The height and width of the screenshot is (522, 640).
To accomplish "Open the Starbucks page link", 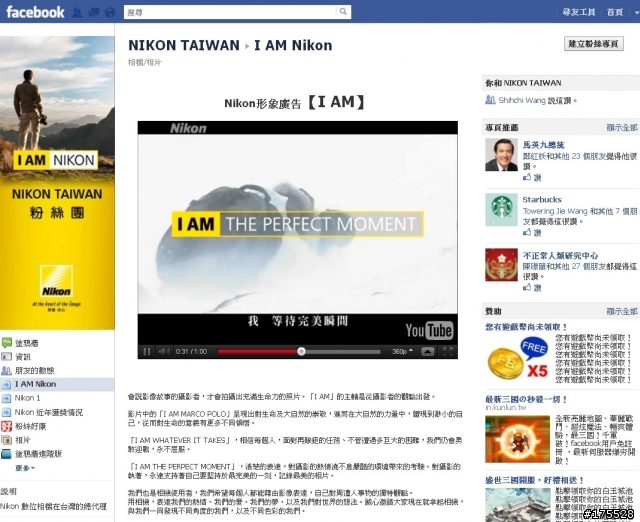I will (x=542, y=200).
